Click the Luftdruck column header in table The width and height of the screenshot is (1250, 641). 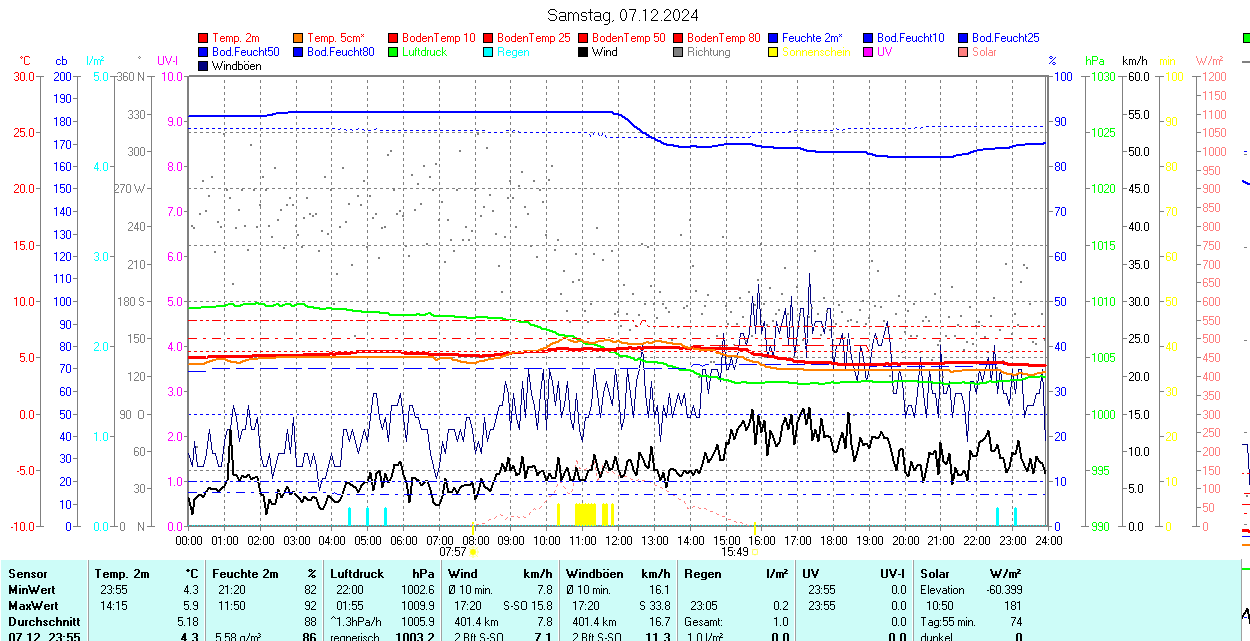coord(359,574)
